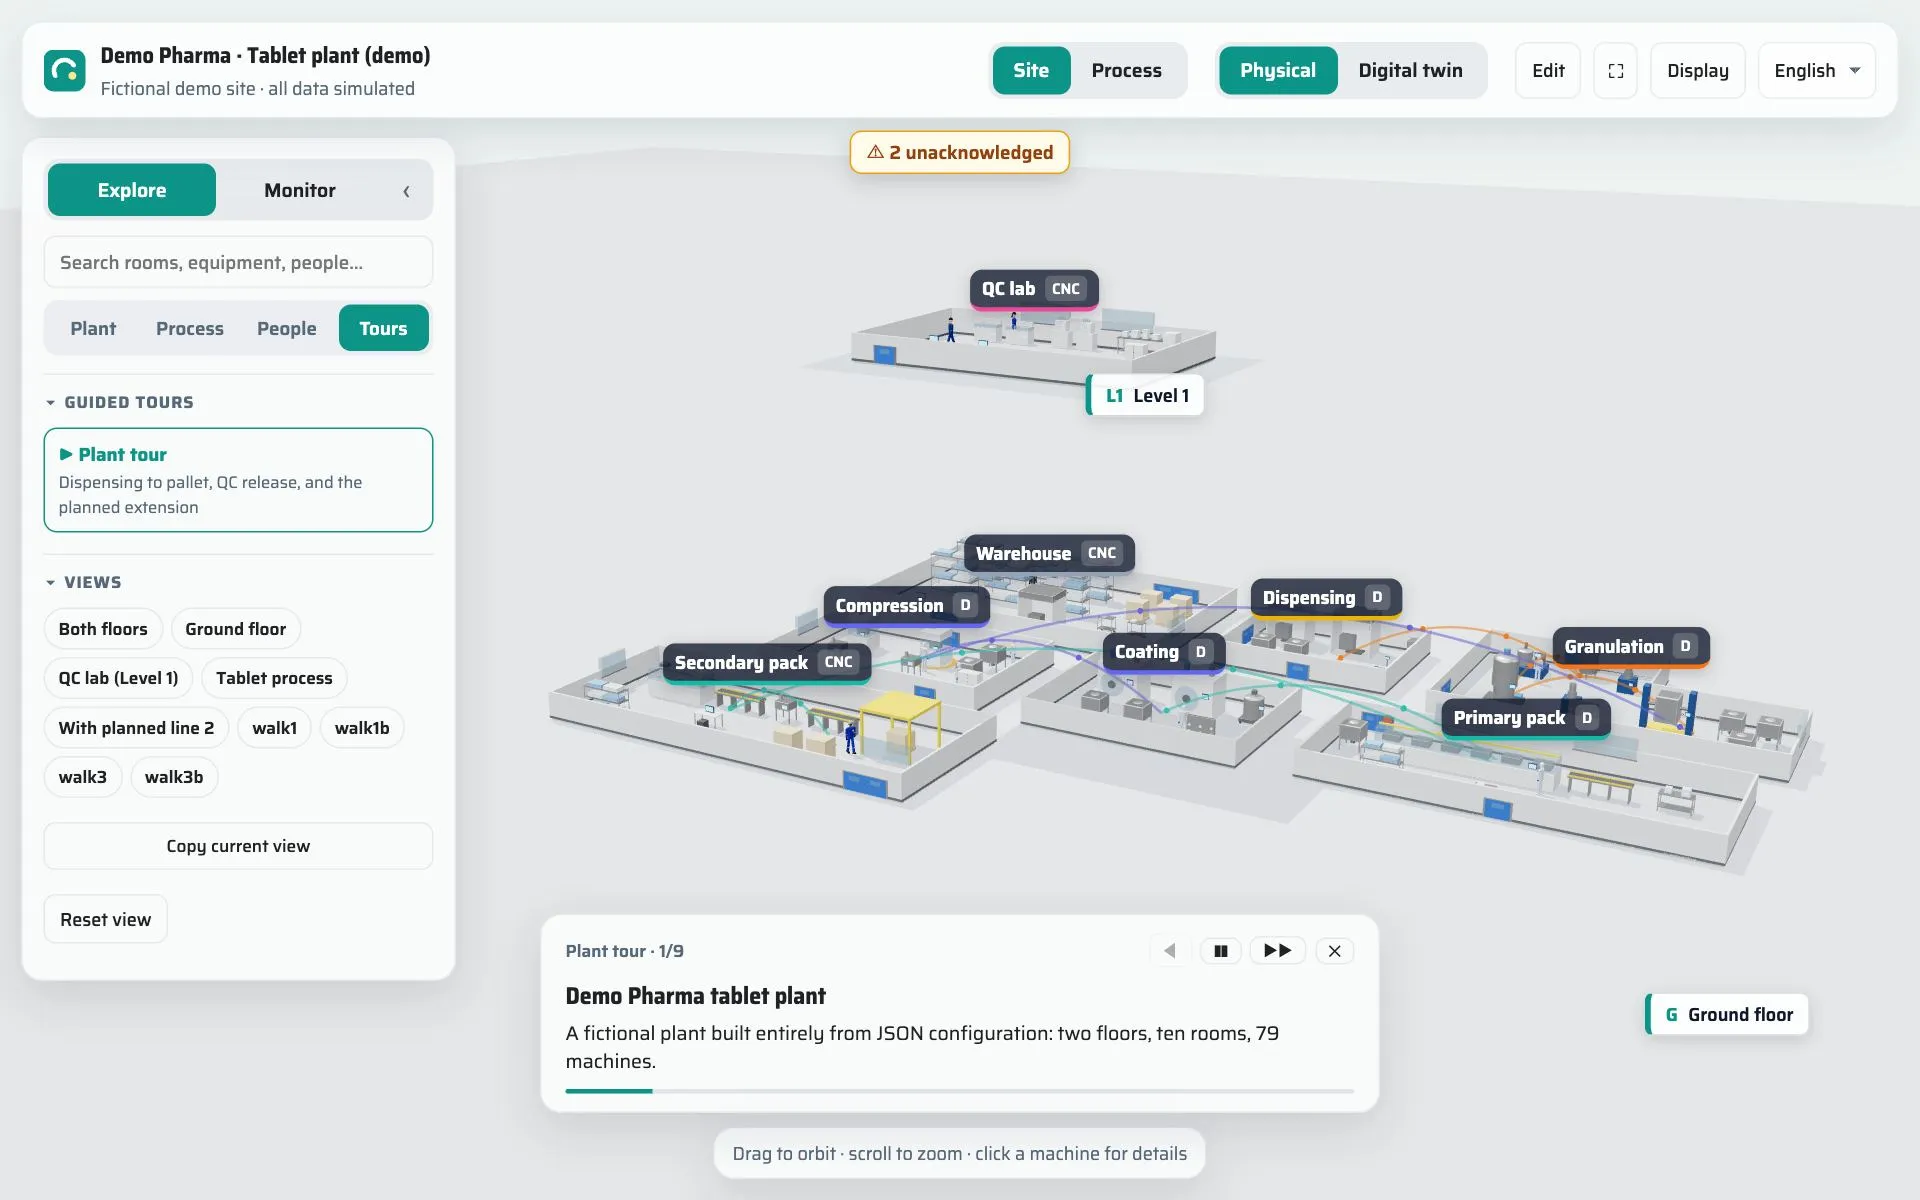Open the 2 unacknowledged alerts badge

pyautogui.click(x=959, y=152)
